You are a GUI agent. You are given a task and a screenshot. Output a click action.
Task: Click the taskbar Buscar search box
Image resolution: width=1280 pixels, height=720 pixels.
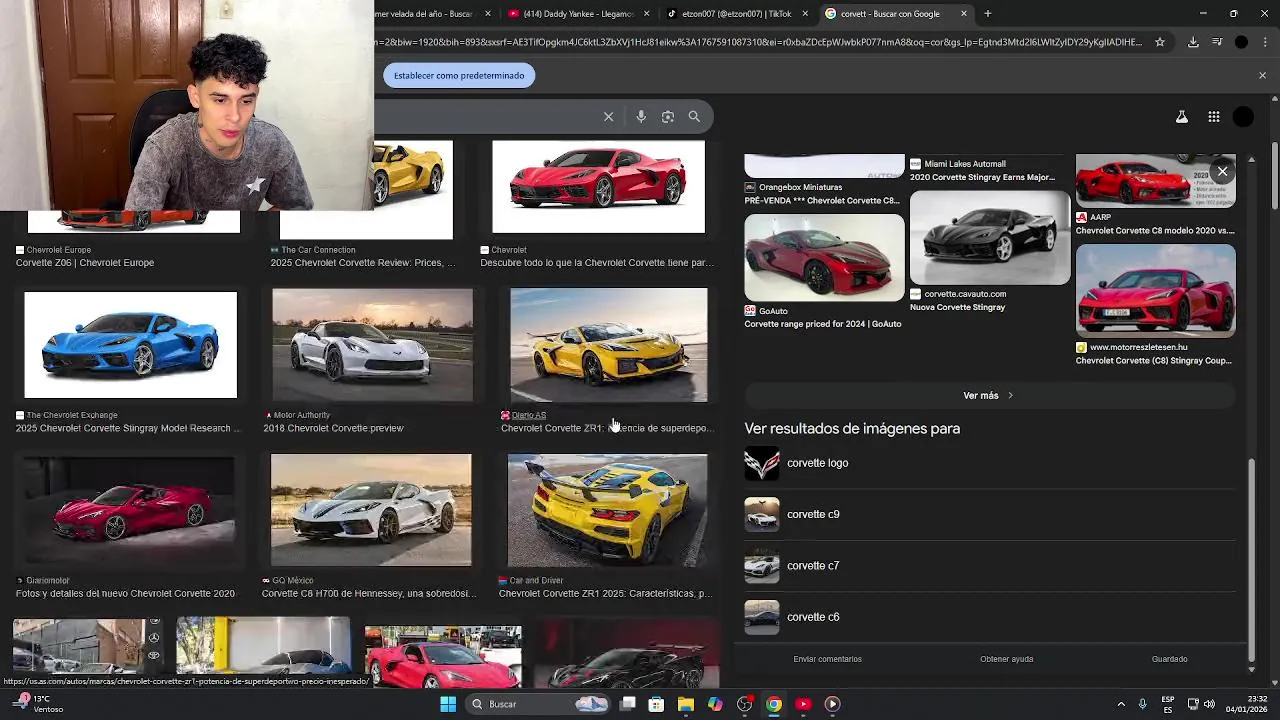click(x=539, y=704)
